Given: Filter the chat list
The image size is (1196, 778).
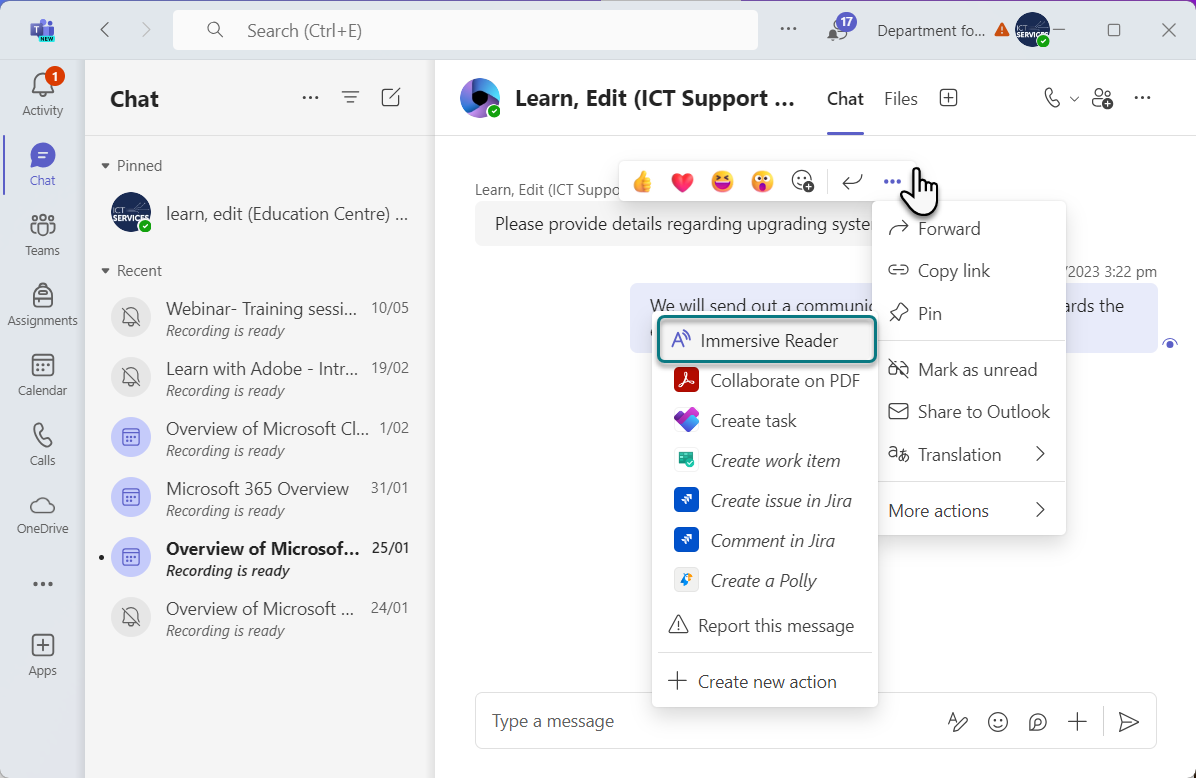Looking at the screenshot, I should 350,98.
